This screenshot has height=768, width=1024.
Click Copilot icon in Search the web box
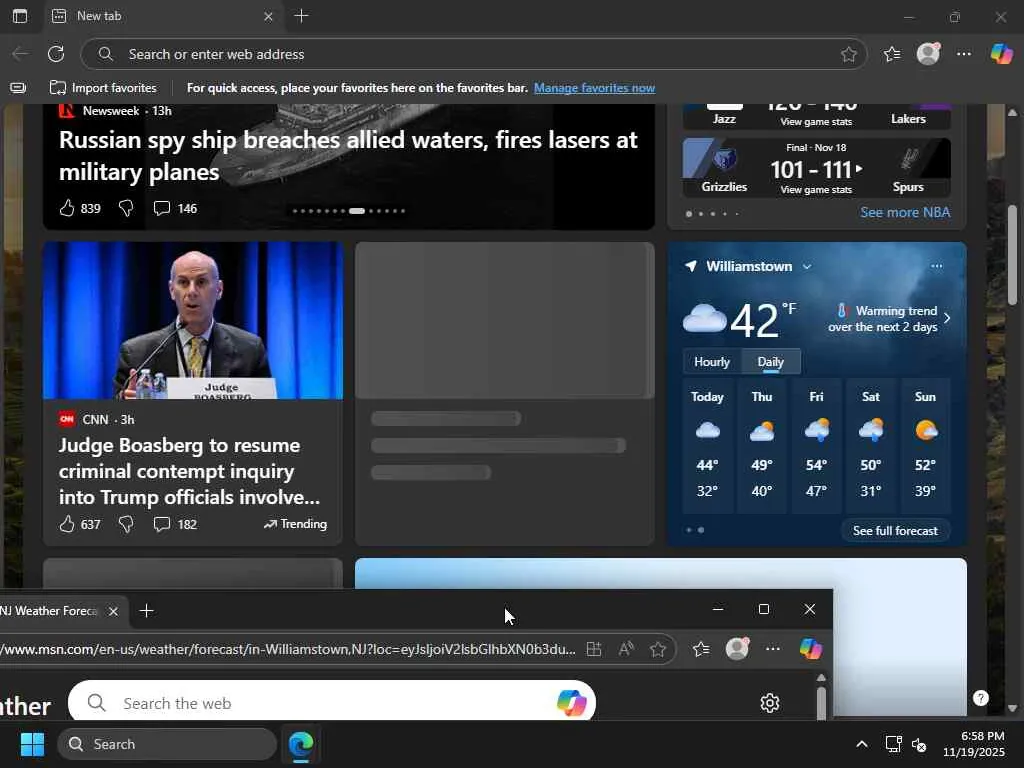tap(571, 703)
